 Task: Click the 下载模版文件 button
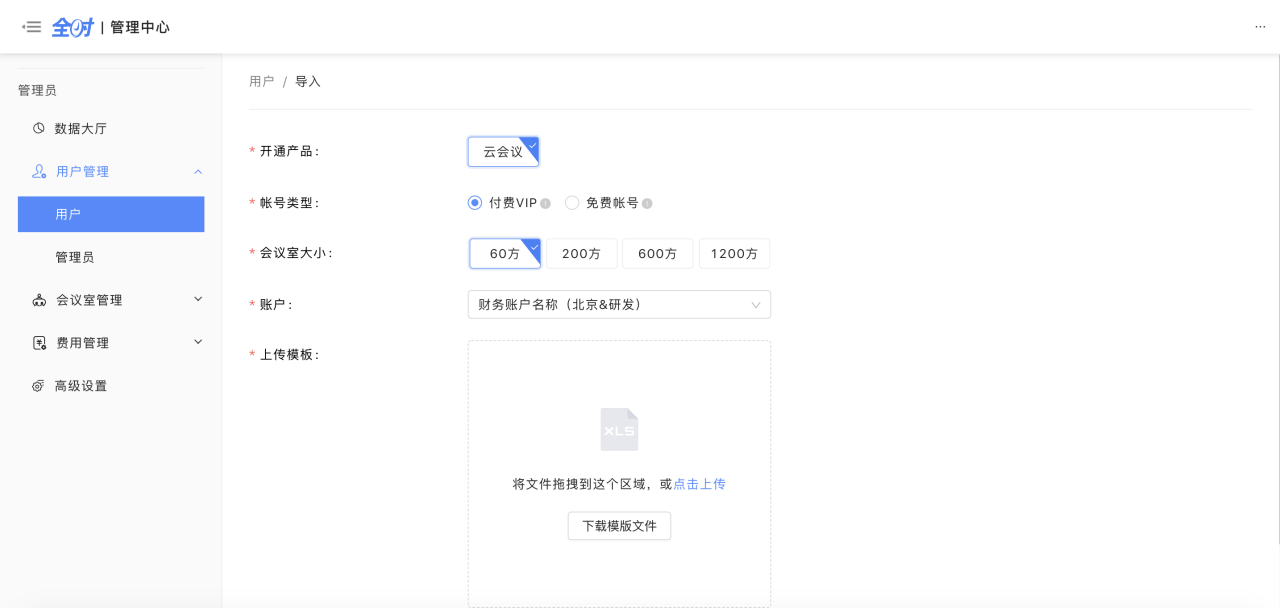click(619, 526)
